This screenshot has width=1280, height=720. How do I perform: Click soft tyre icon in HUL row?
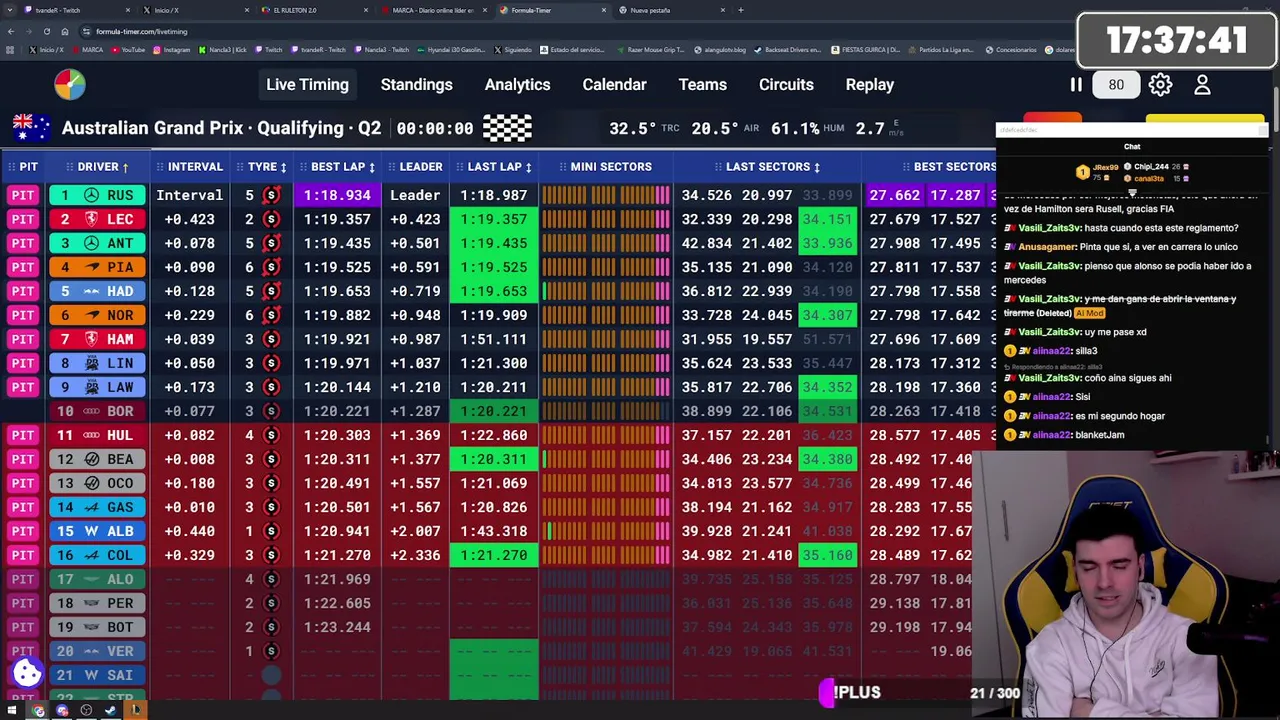(271, 435)
